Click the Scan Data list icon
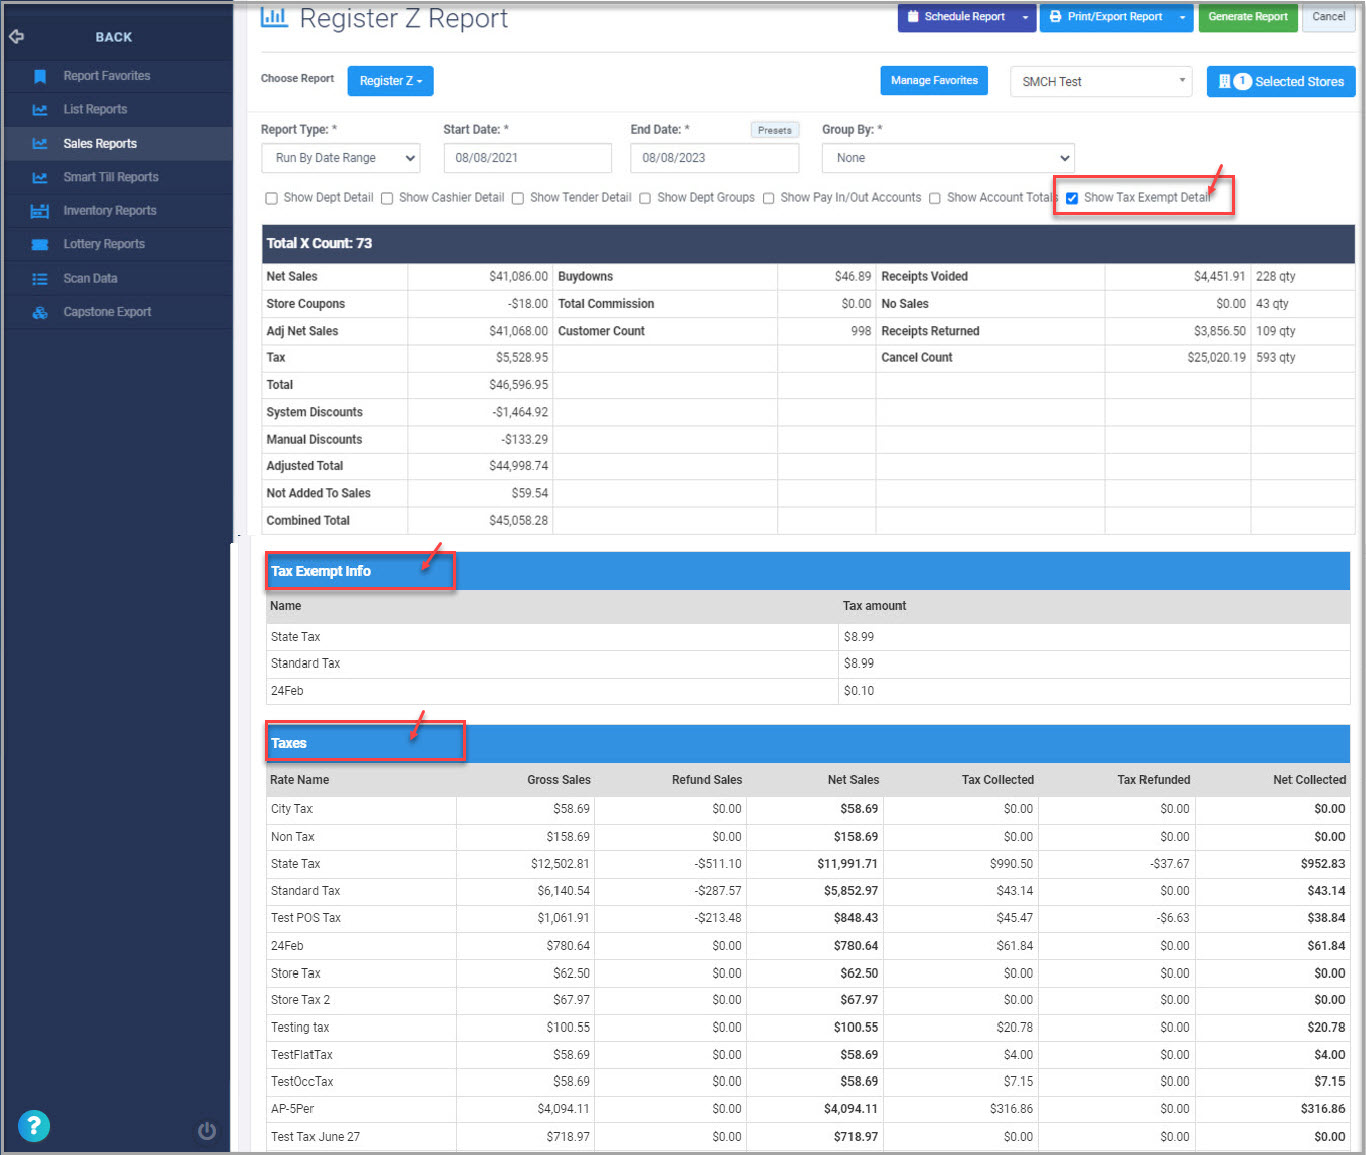 pyautogui.click(x=40, y=279)
